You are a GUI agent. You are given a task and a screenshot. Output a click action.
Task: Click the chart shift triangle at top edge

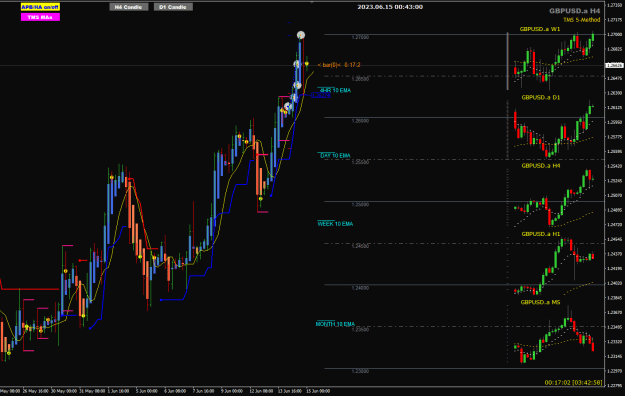[x=312, y=2]
